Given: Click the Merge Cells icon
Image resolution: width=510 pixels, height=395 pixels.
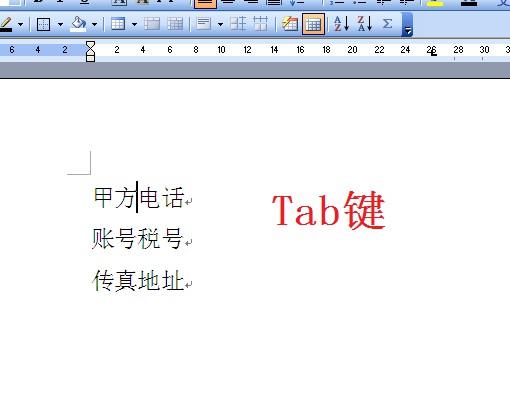Looking at the screenshot, I should click(152, 24).
